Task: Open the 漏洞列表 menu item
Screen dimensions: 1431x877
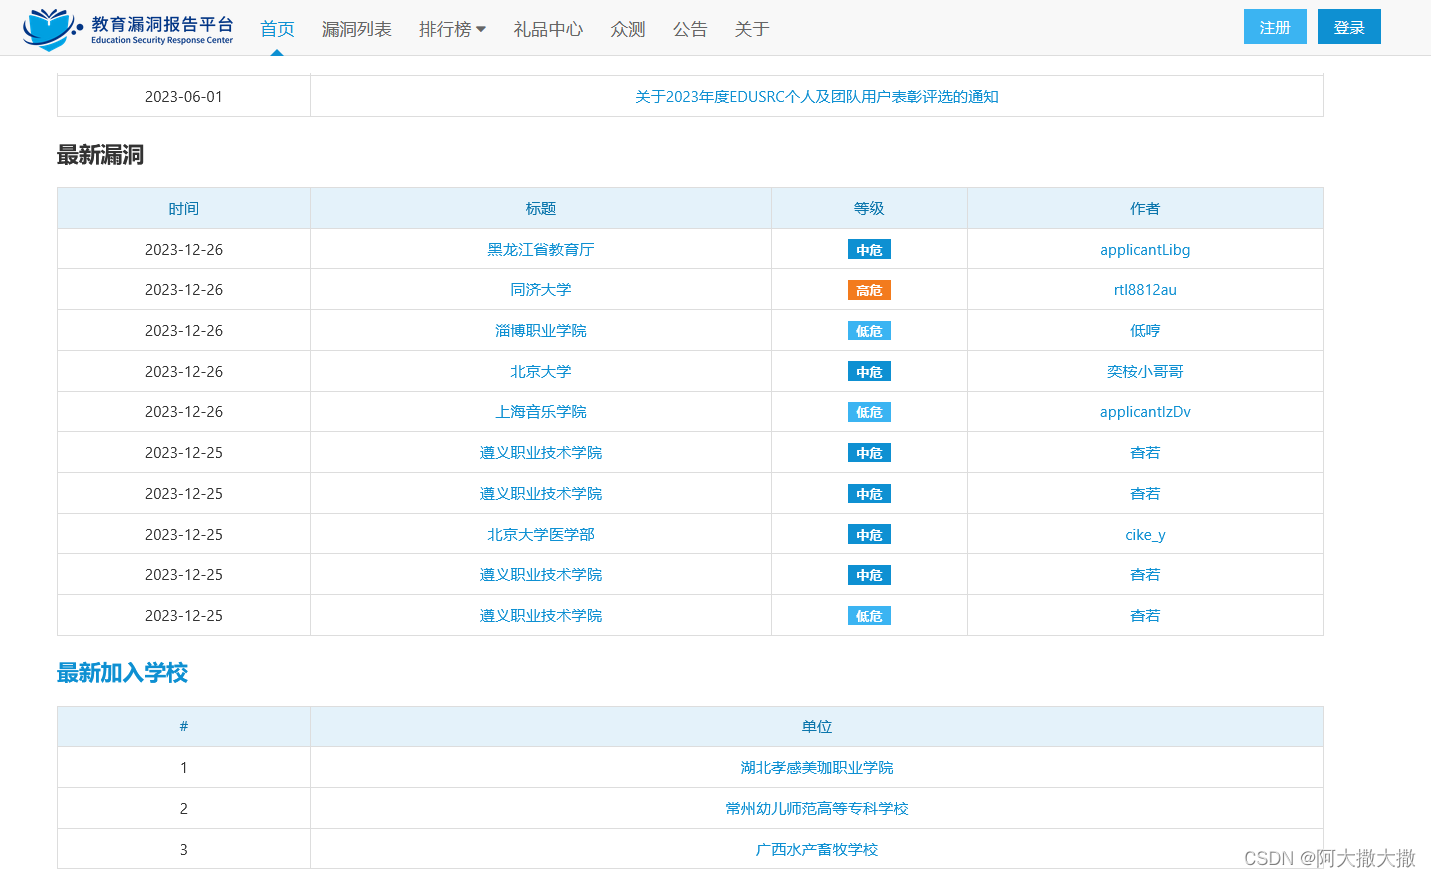Action: 356,29
